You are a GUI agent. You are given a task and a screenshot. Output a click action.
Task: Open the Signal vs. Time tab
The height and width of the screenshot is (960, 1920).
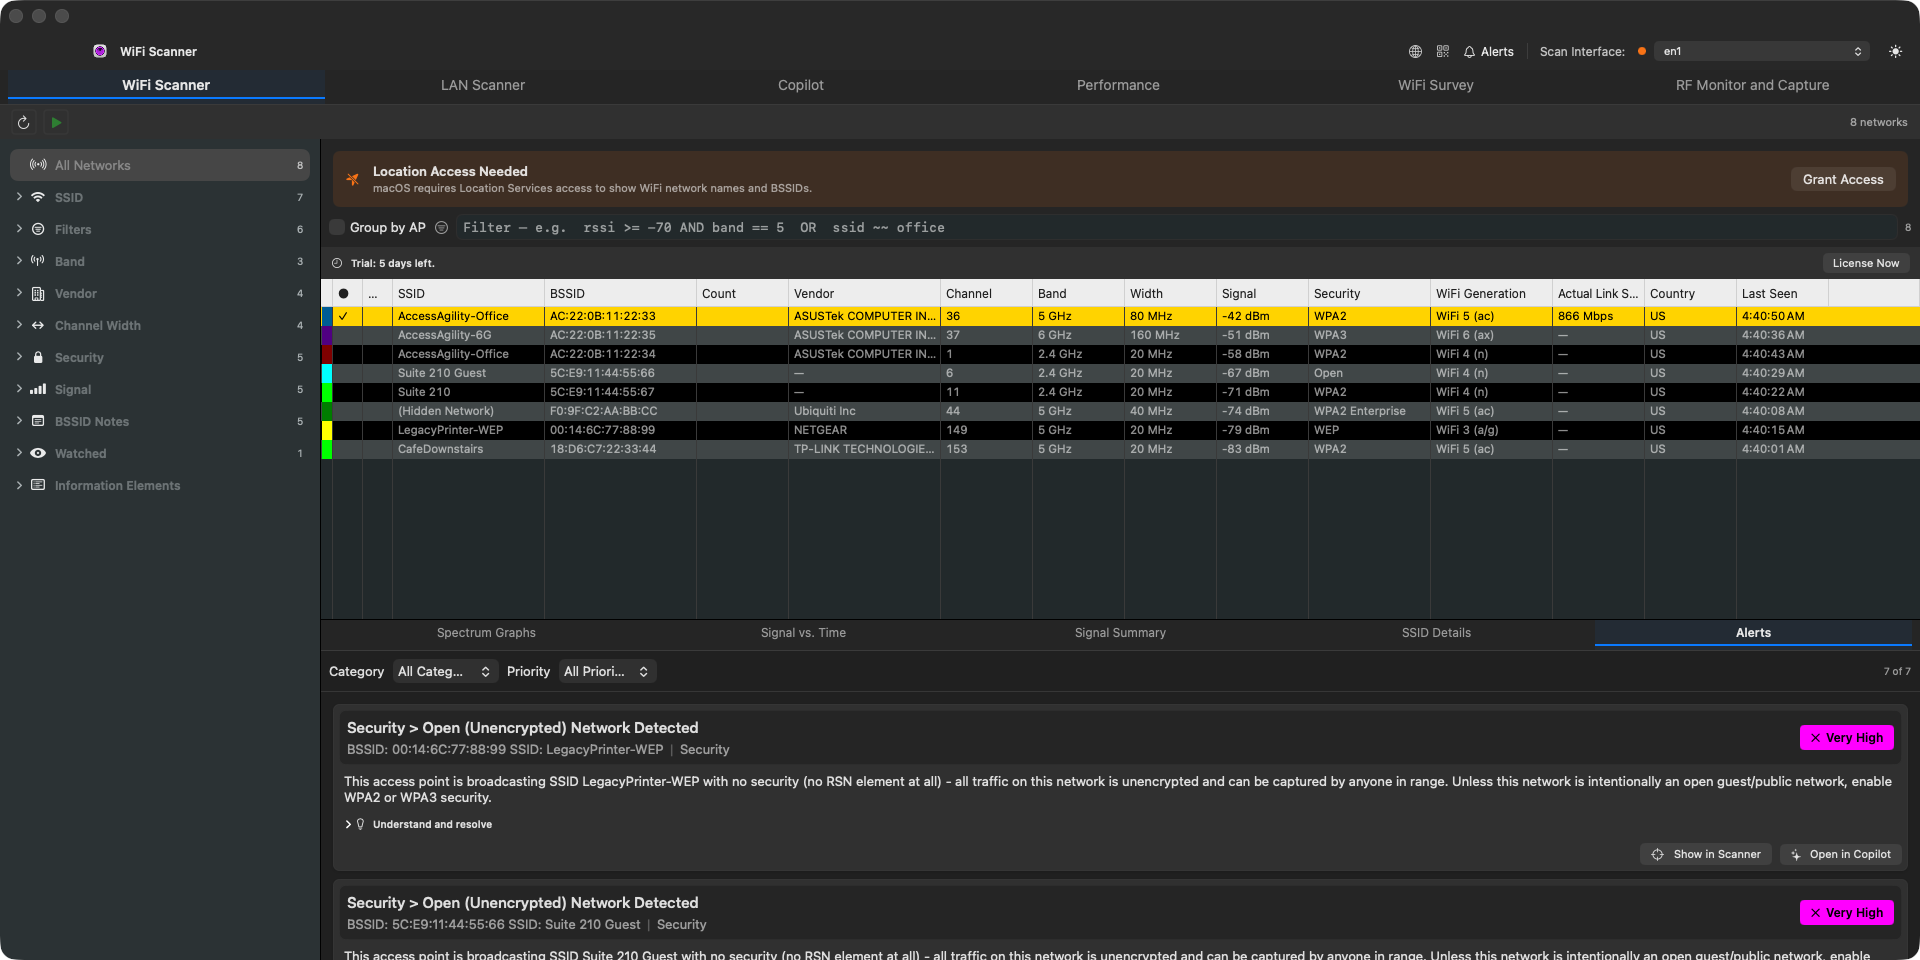(x=803, y=632)
